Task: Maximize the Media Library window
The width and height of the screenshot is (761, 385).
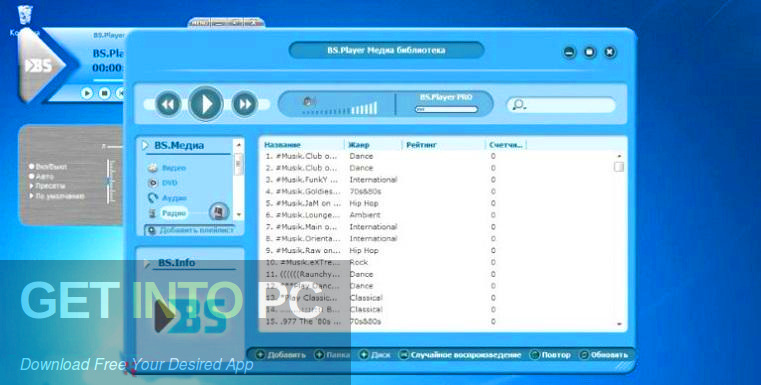Action: pyautogui.click(x=590, y=52)
